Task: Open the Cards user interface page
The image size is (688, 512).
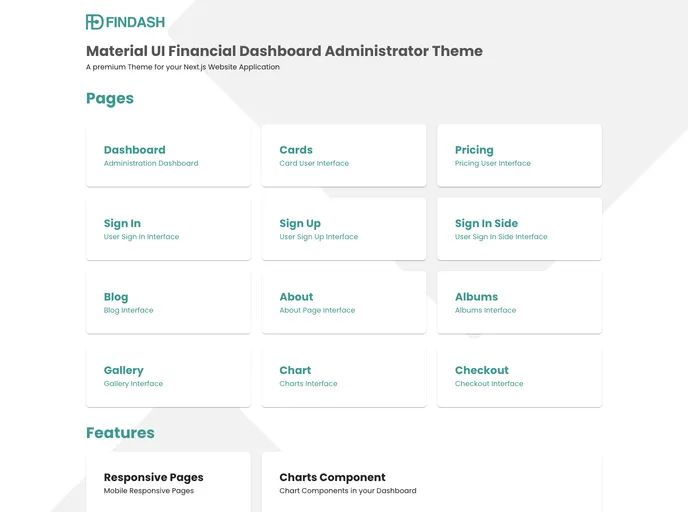Action: (x=343, y=155)
